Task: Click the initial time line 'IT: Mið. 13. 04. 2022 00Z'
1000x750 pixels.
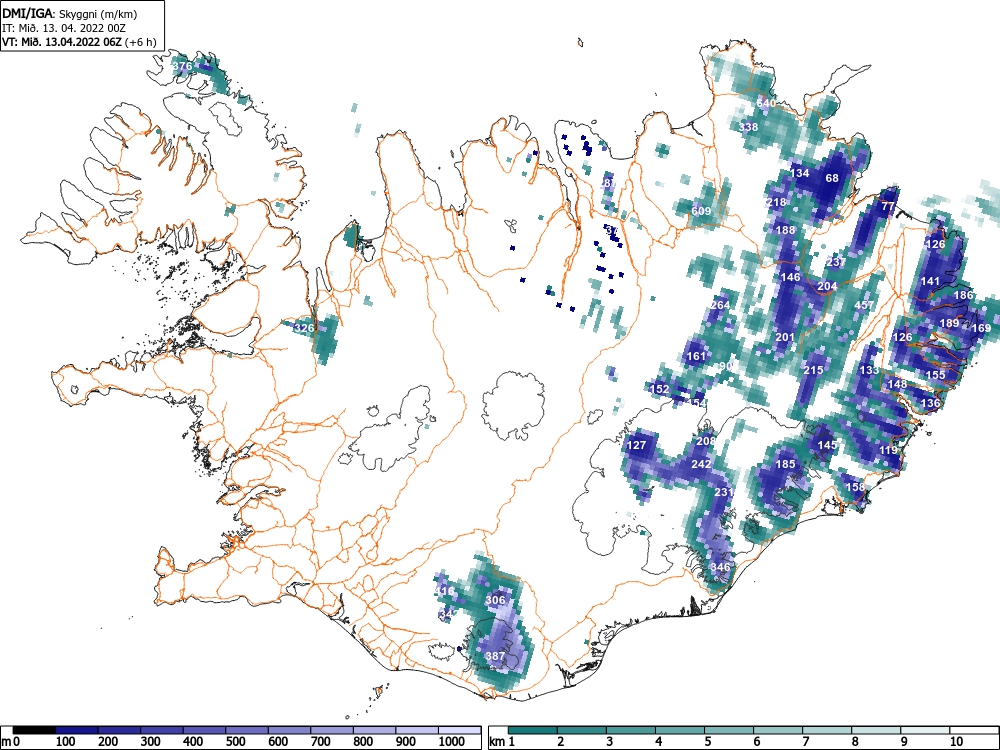Action: tap(64, 28)
